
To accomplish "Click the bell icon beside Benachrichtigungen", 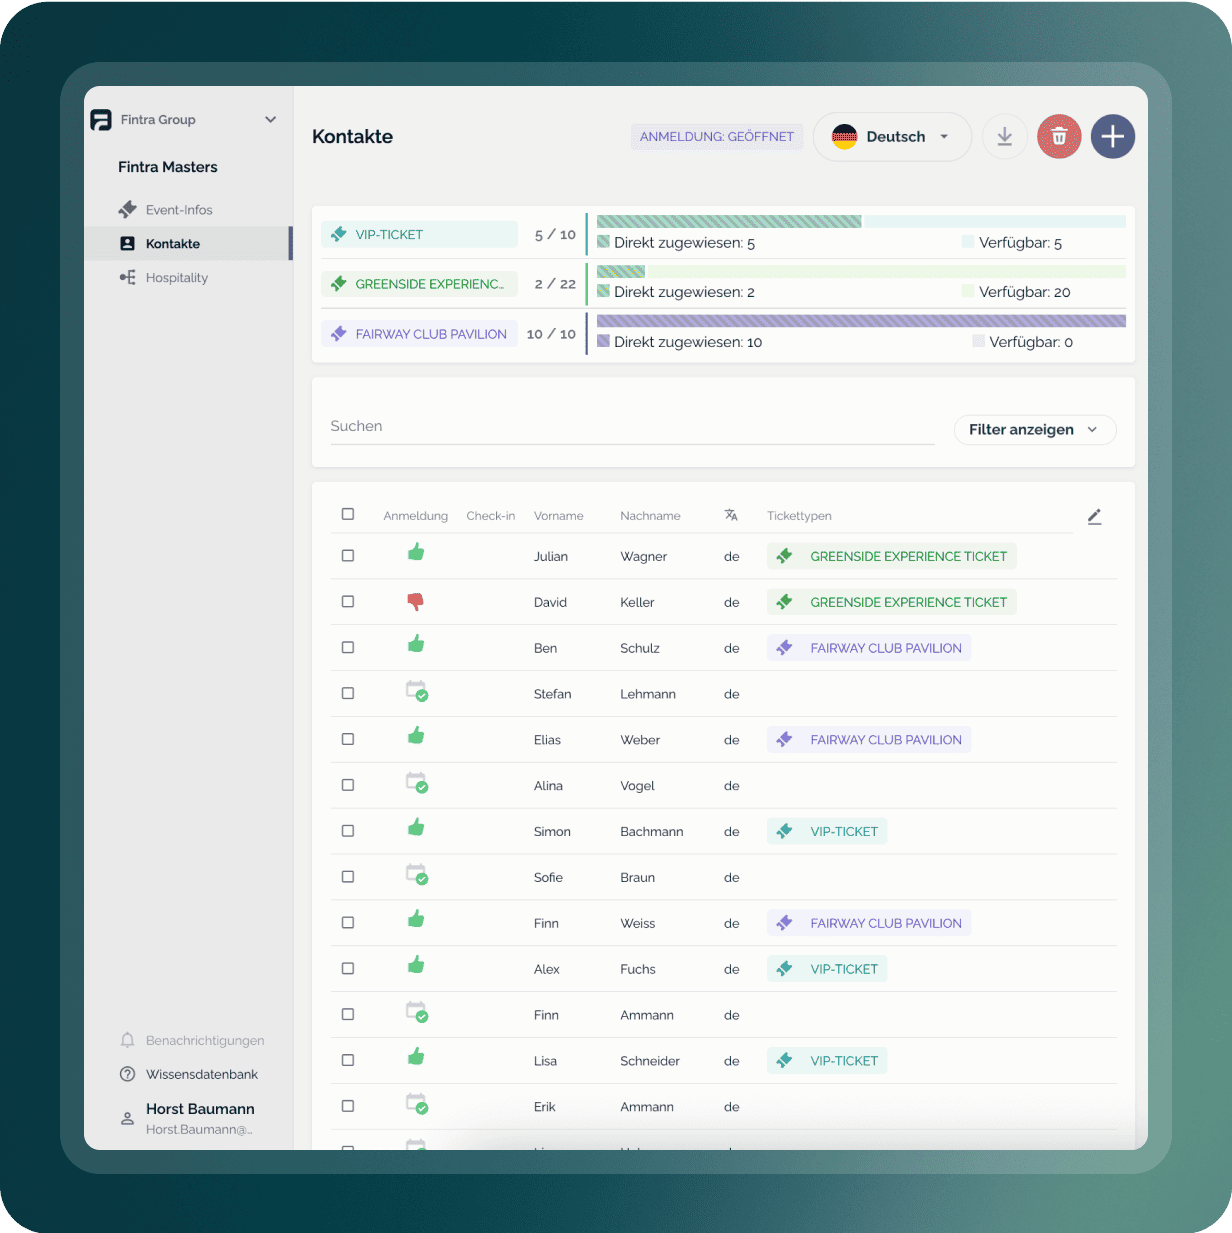I will [x=127, y=1040].
